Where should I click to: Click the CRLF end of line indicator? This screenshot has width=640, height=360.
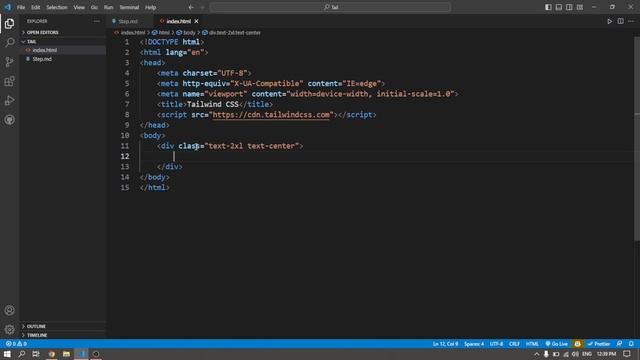[514, 344]
